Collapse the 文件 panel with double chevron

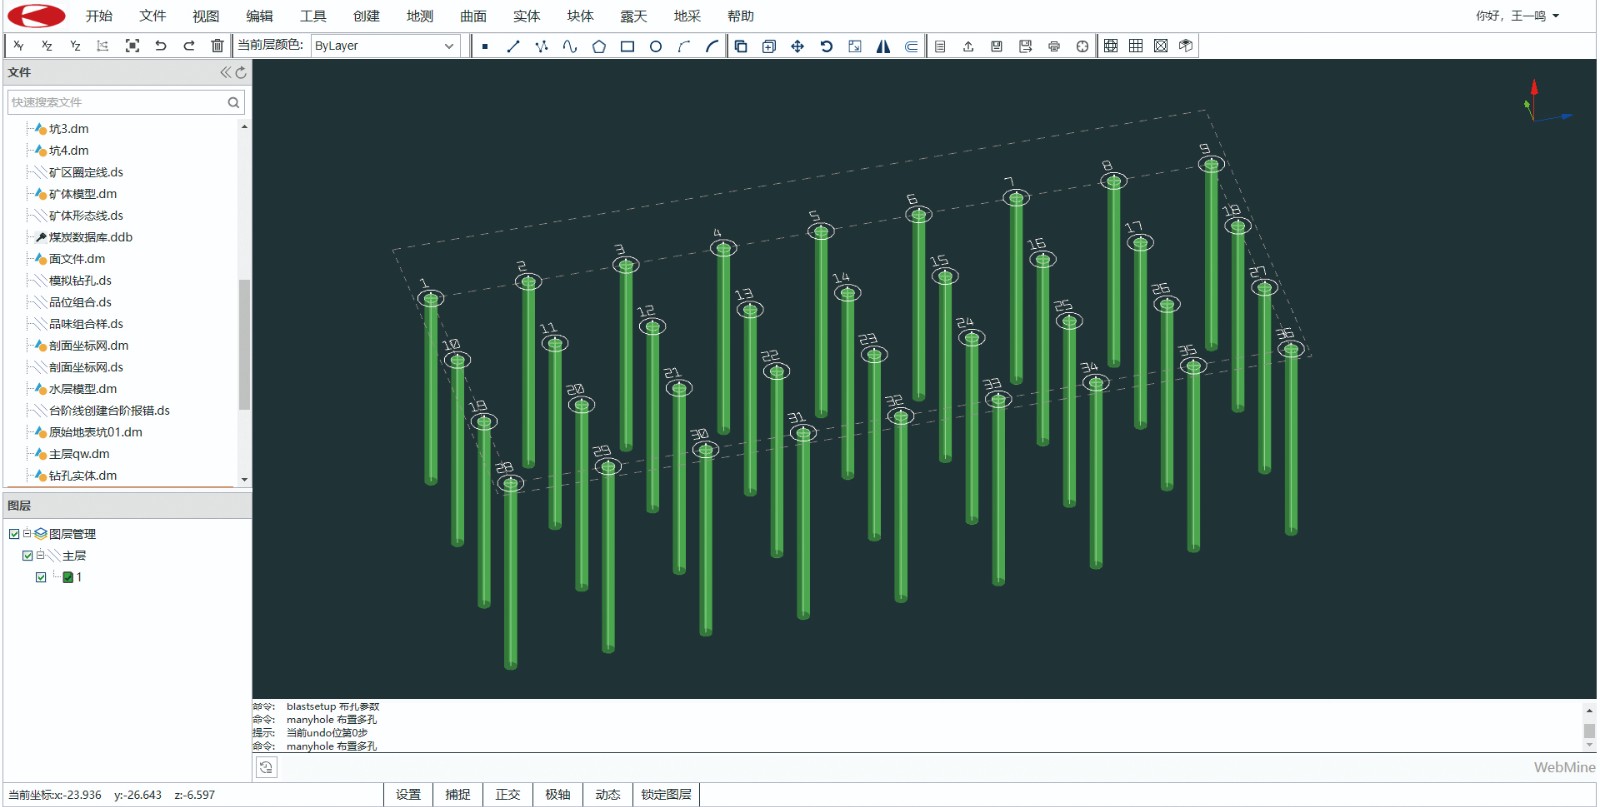tap(226, 73)
